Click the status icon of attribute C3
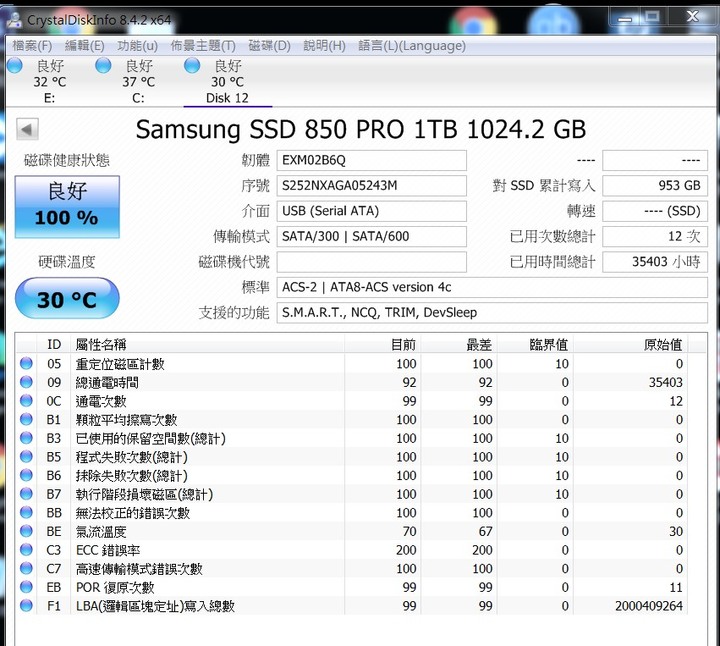The width and height of the screenshot is (720, 646). coord(27,550)
